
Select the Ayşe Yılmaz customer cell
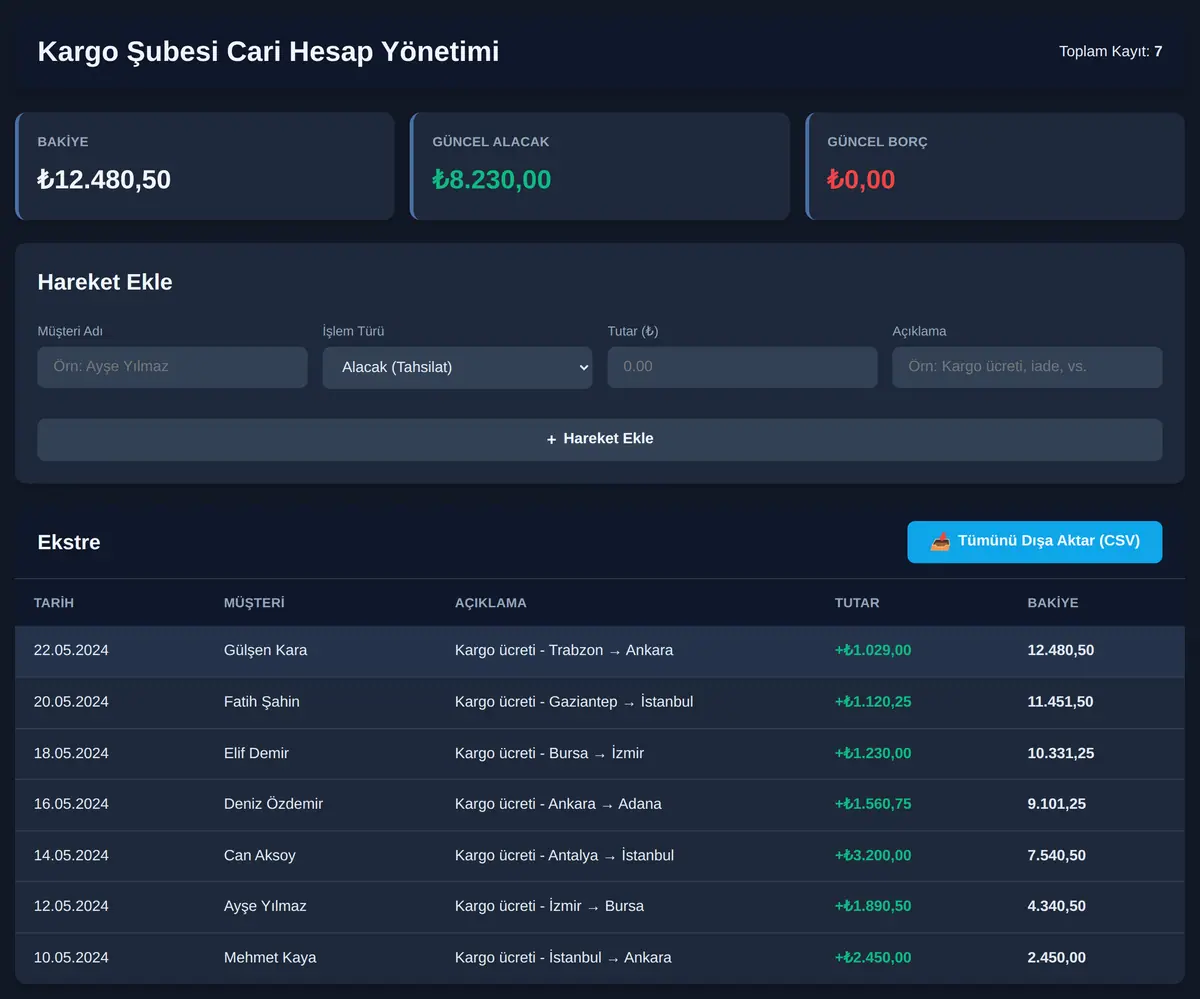[x=265, y=906]
